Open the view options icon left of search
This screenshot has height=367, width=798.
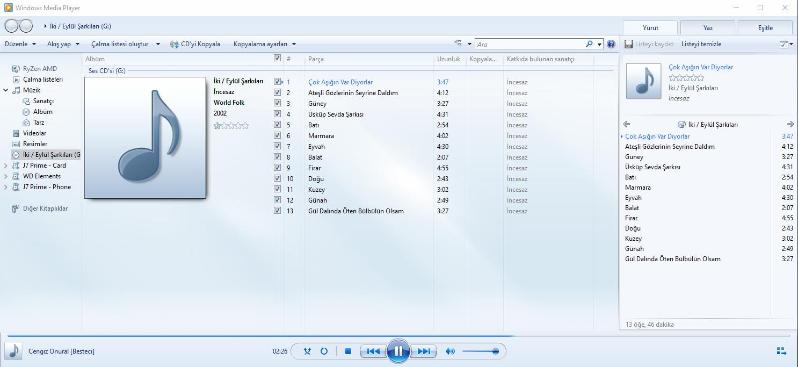(x=459, y=44)
